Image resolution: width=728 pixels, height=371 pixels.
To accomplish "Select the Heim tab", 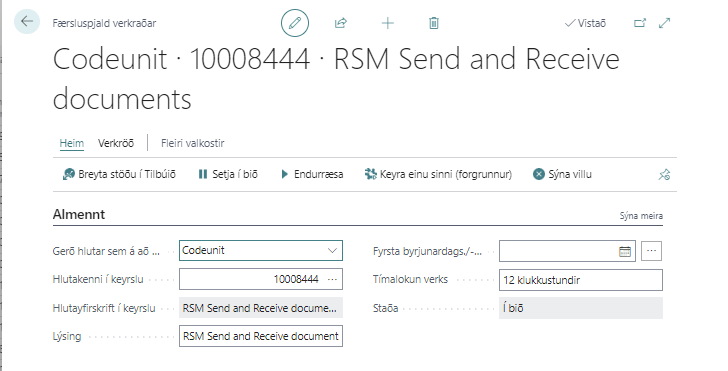I will point(72,143).
